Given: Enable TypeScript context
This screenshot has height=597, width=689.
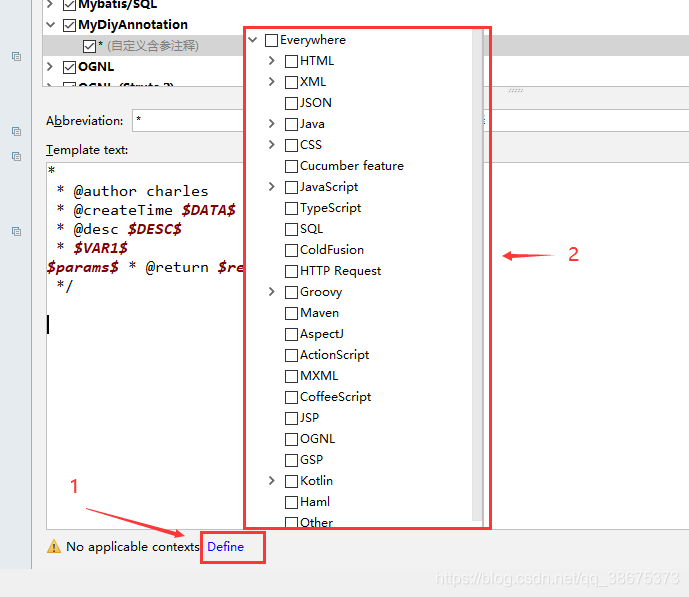Looking at the screenshot, I should pos(291,209).
